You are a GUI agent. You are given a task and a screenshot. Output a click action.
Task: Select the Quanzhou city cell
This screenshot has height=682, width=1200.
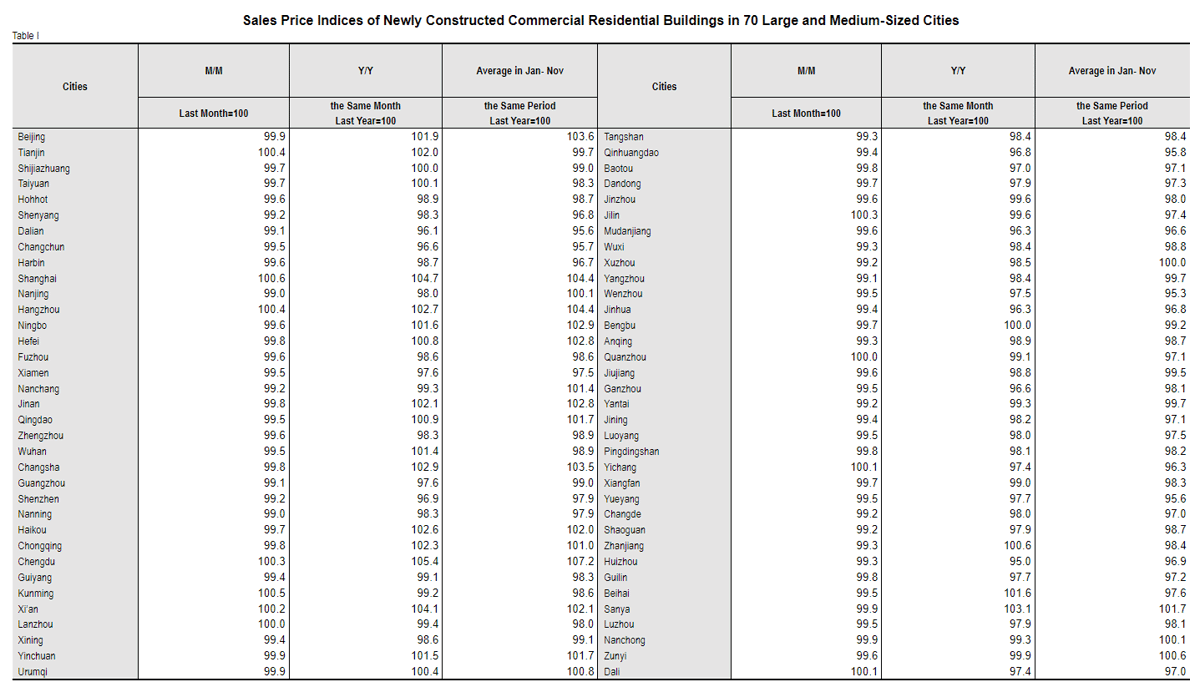point(625,357)
